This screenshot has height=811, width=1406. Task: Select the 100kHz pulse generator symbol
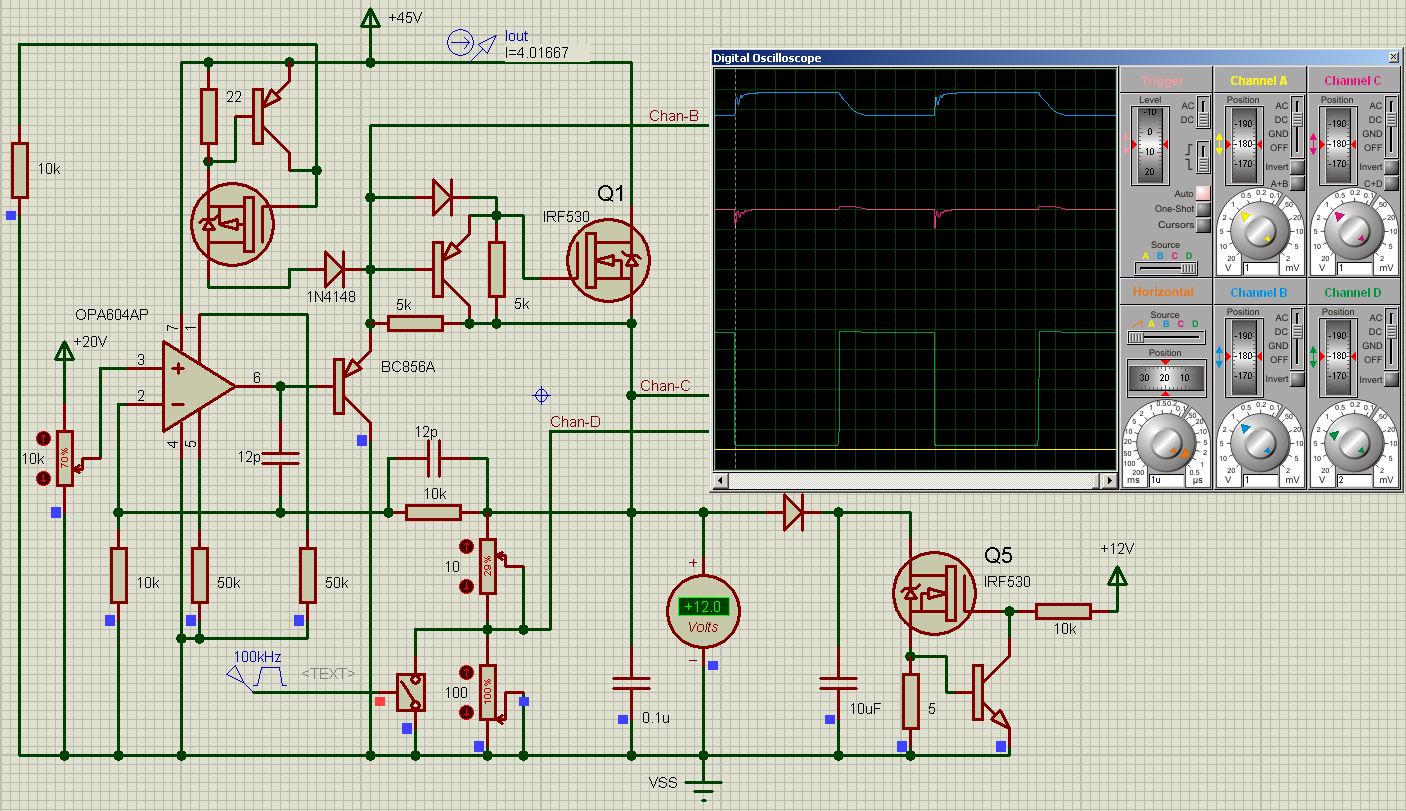pyautogui.click(x=258, y=676)
